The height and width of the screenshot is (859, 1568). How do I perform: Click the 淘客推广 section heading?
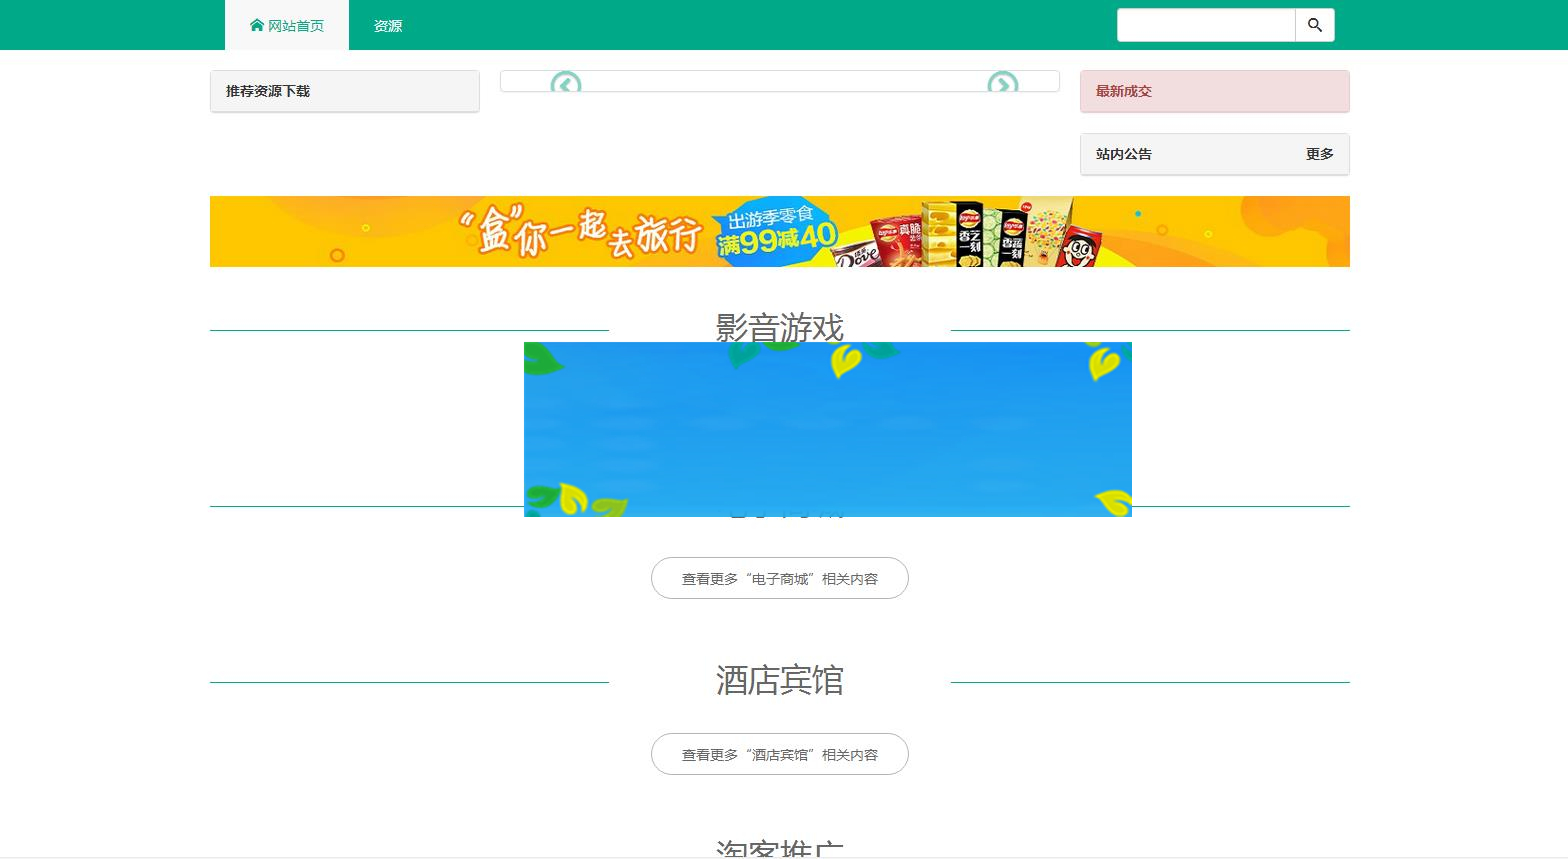tap(779, 848)
